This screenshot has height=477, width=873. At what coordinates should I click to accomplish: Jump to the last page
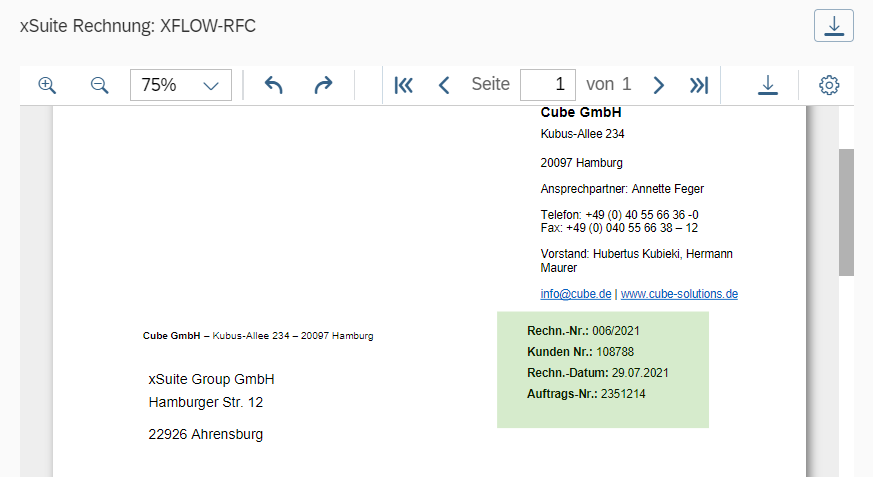[699, 85]
